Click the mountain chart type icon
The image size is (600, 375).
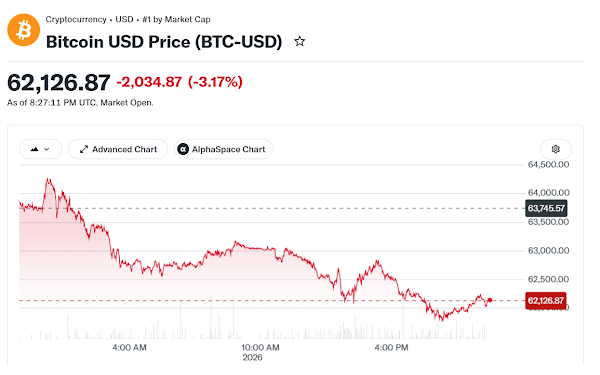tap(34, 149)
